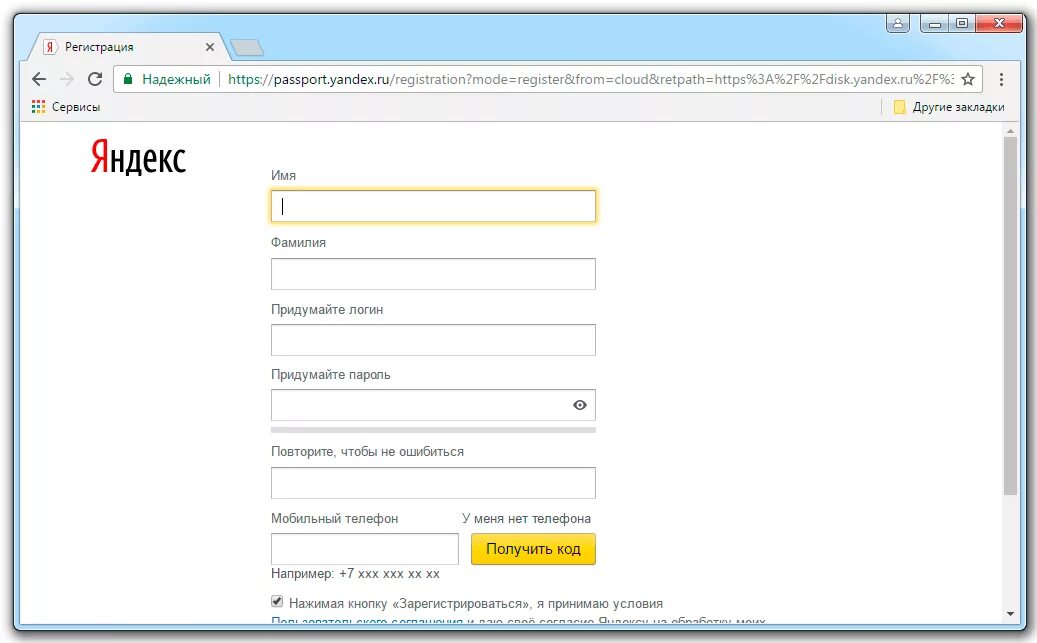Screen dimensions: 1037x643
Task: Bookmark page with the star icon
Action: [x=968, y=79]
